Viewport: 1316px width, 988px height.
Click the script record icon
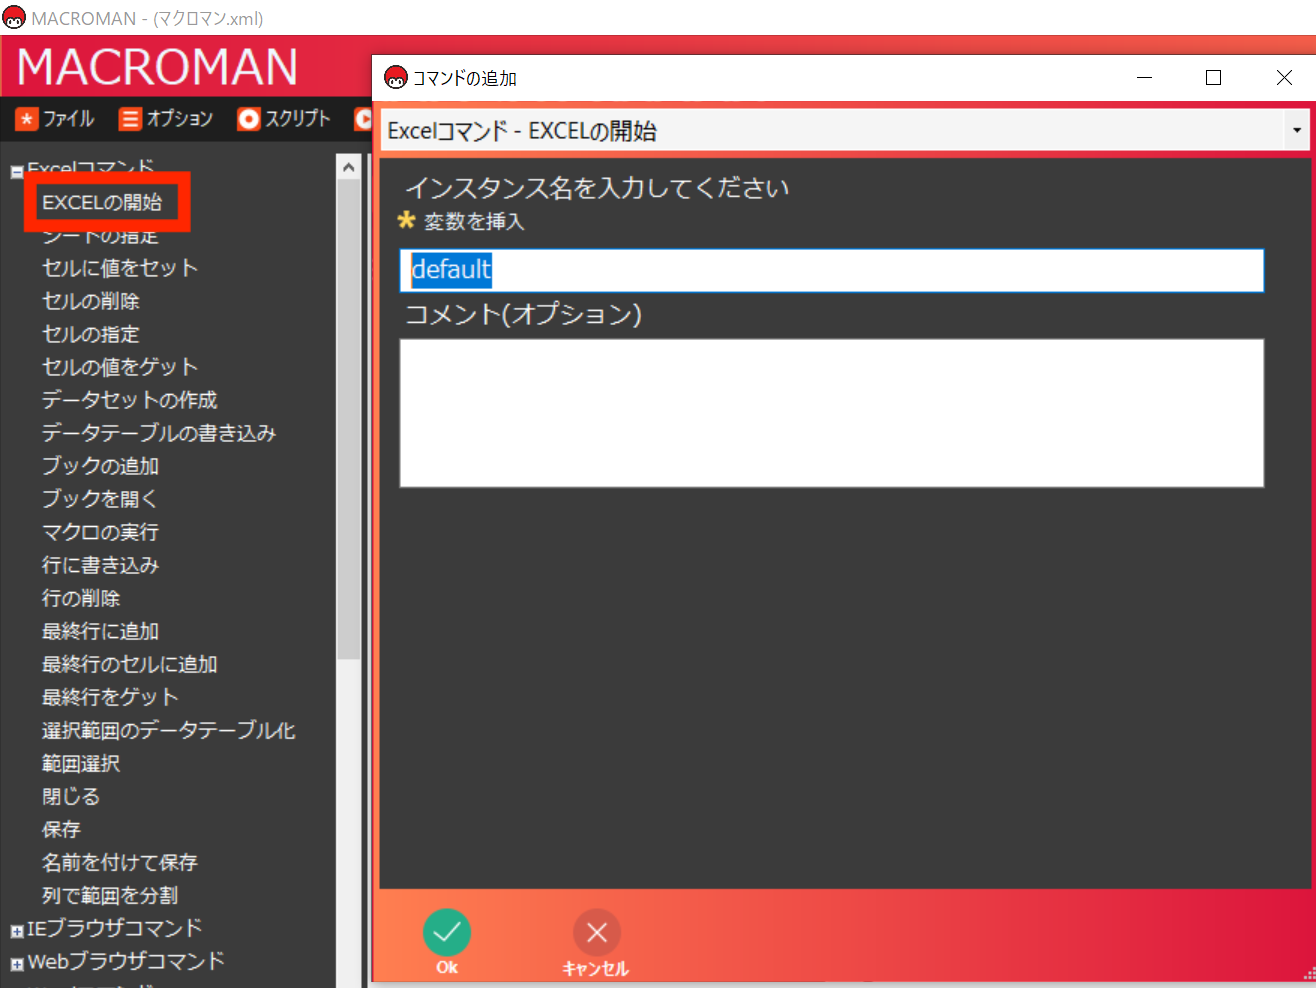pos(248,119)
